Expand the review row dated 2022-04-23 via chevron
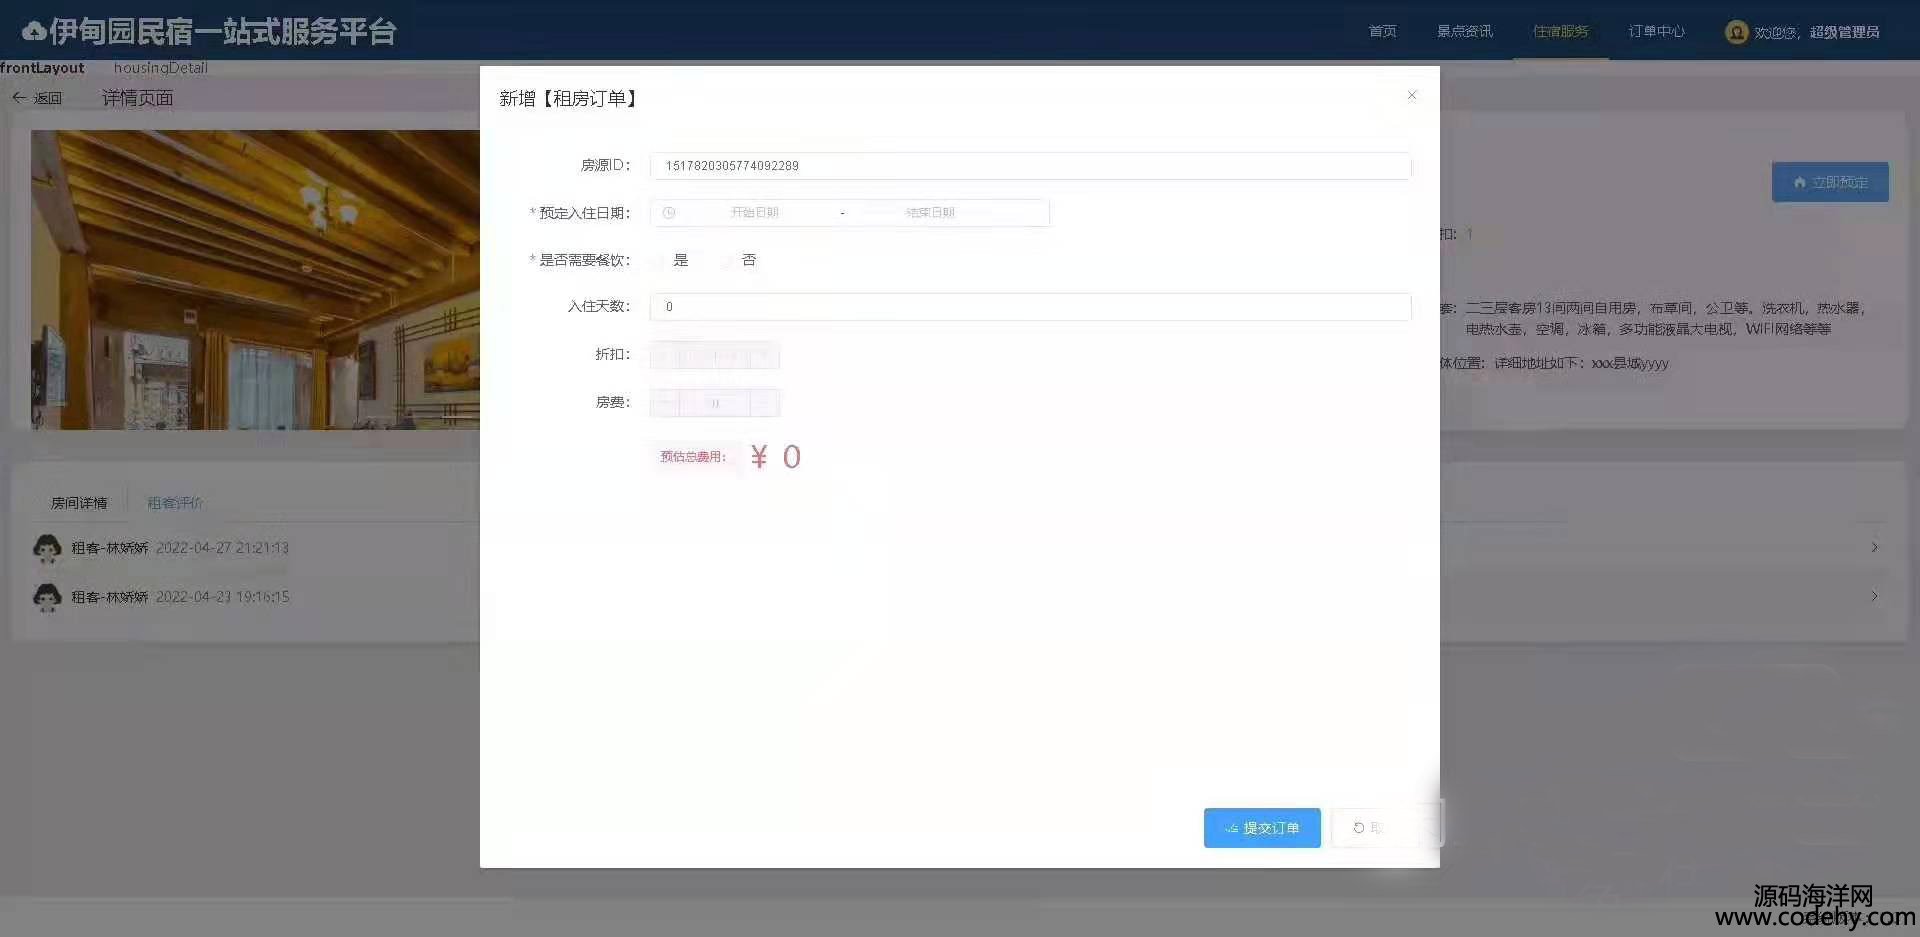Screen dimensions: 1920x937 pos(1874,596)
